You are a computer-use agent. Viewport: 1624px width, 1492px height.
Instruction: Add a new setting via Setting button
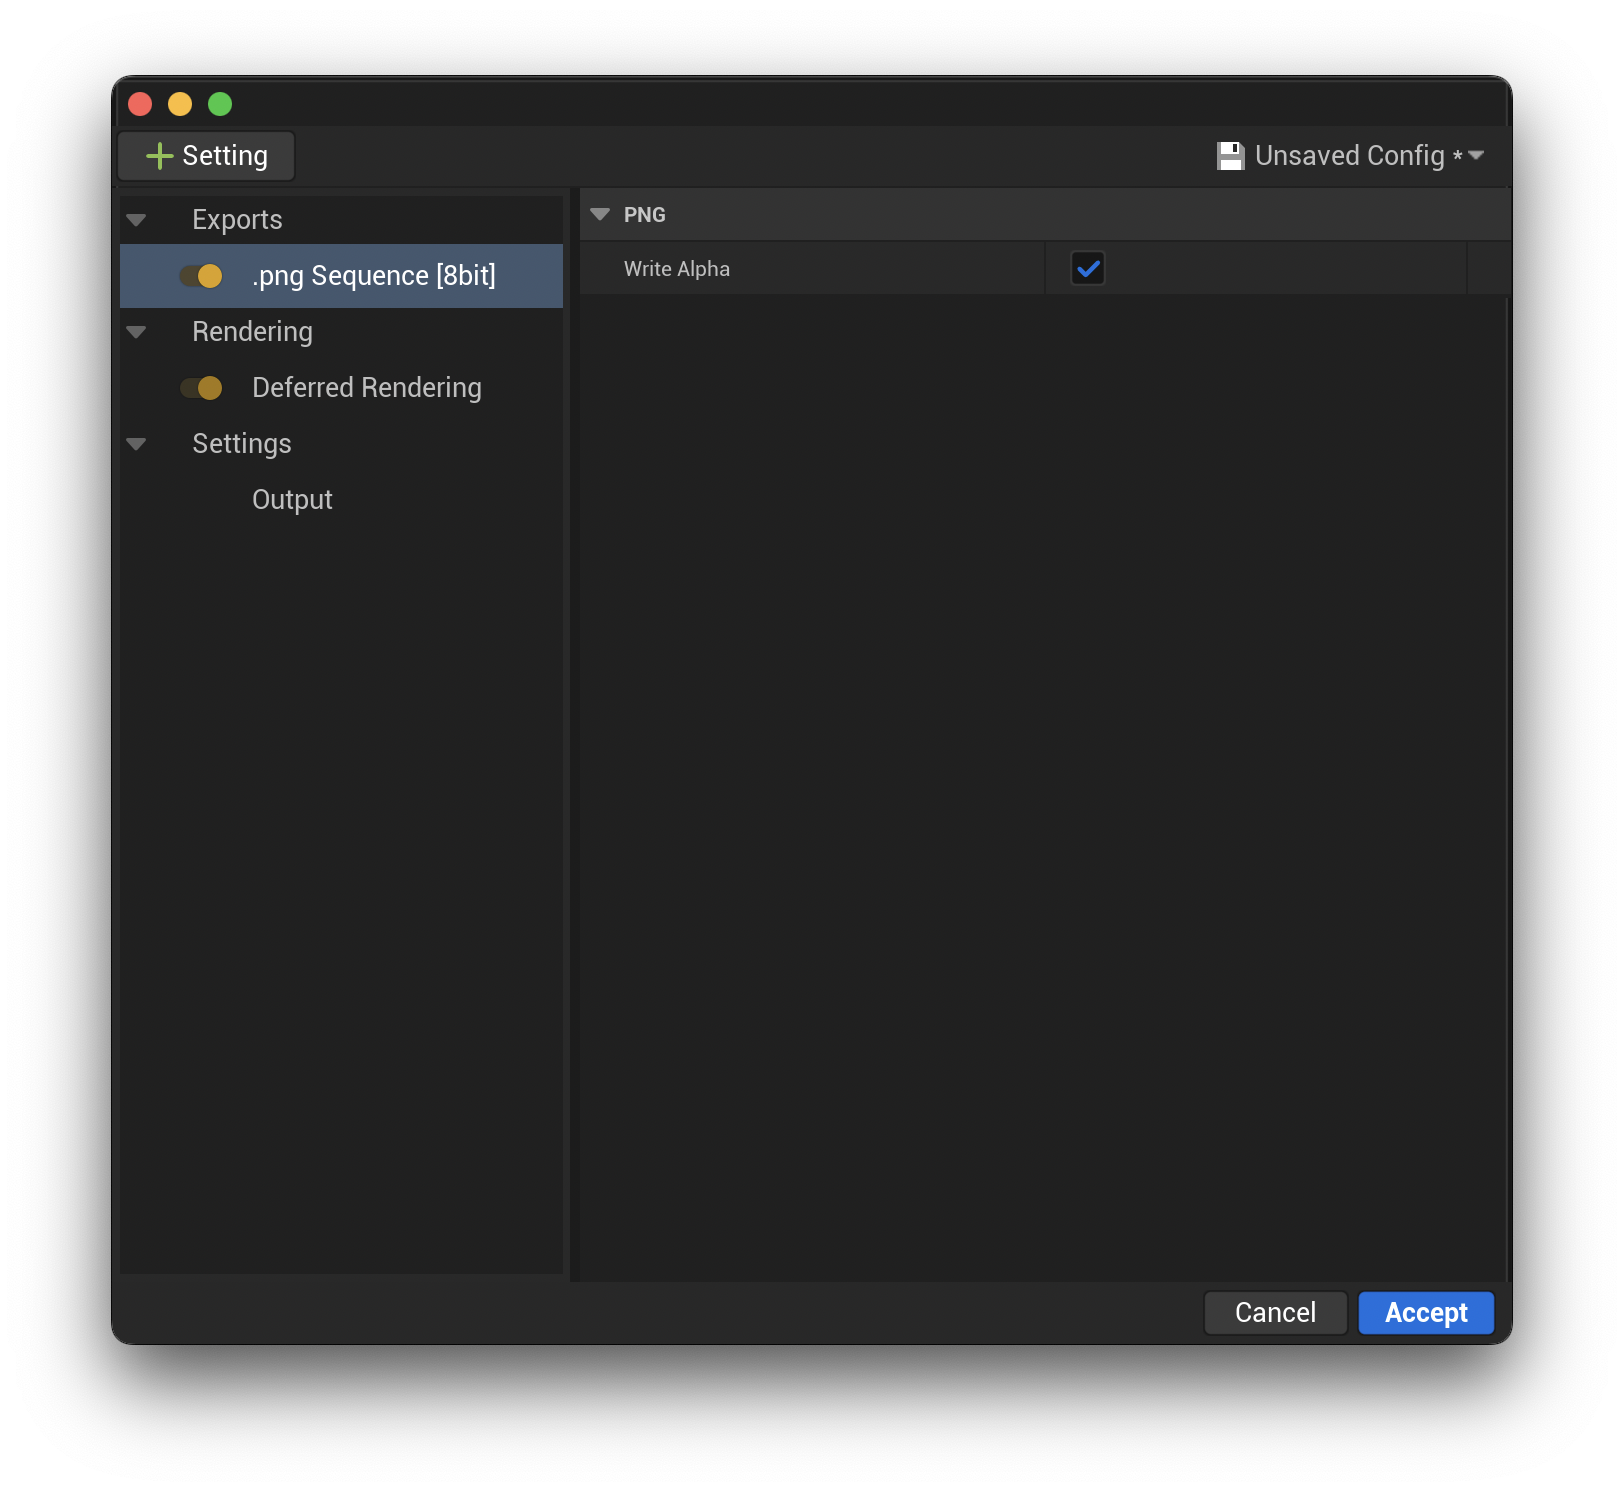[205, 156]
